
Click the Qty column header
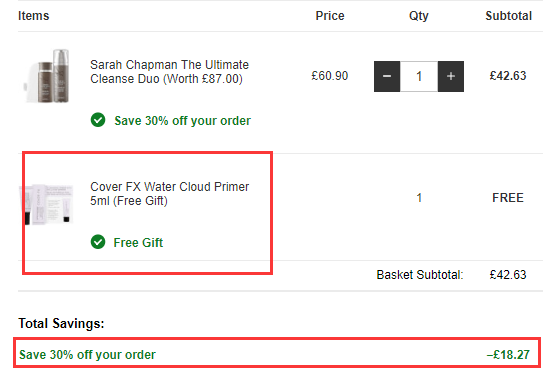[419, 16]
